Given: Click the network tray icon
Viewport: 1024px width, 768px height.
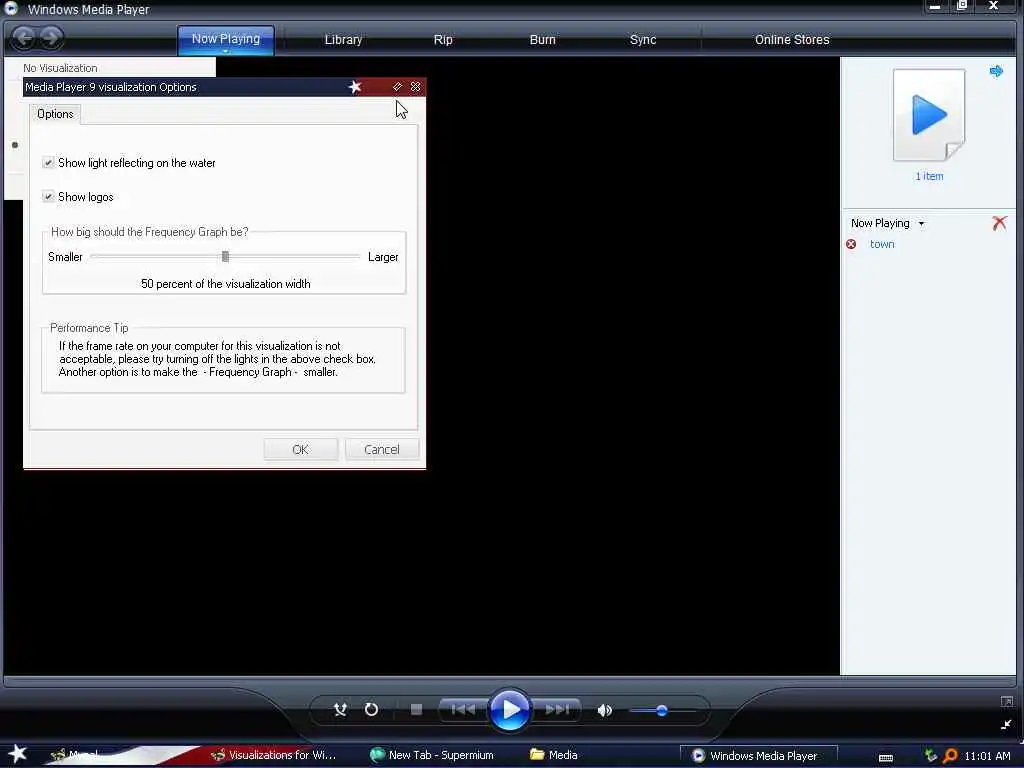Looking at the screenshot, I should point(931,756).
